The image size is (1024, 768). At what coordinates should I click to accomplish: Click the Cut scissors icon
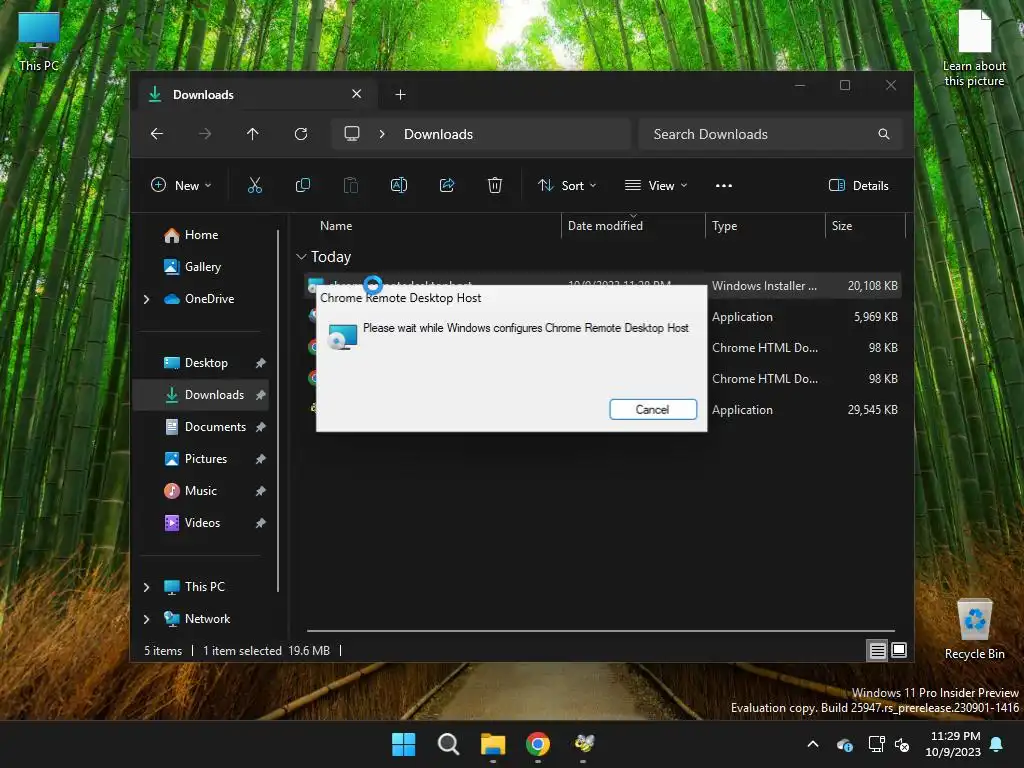click(x=255, y=185)
